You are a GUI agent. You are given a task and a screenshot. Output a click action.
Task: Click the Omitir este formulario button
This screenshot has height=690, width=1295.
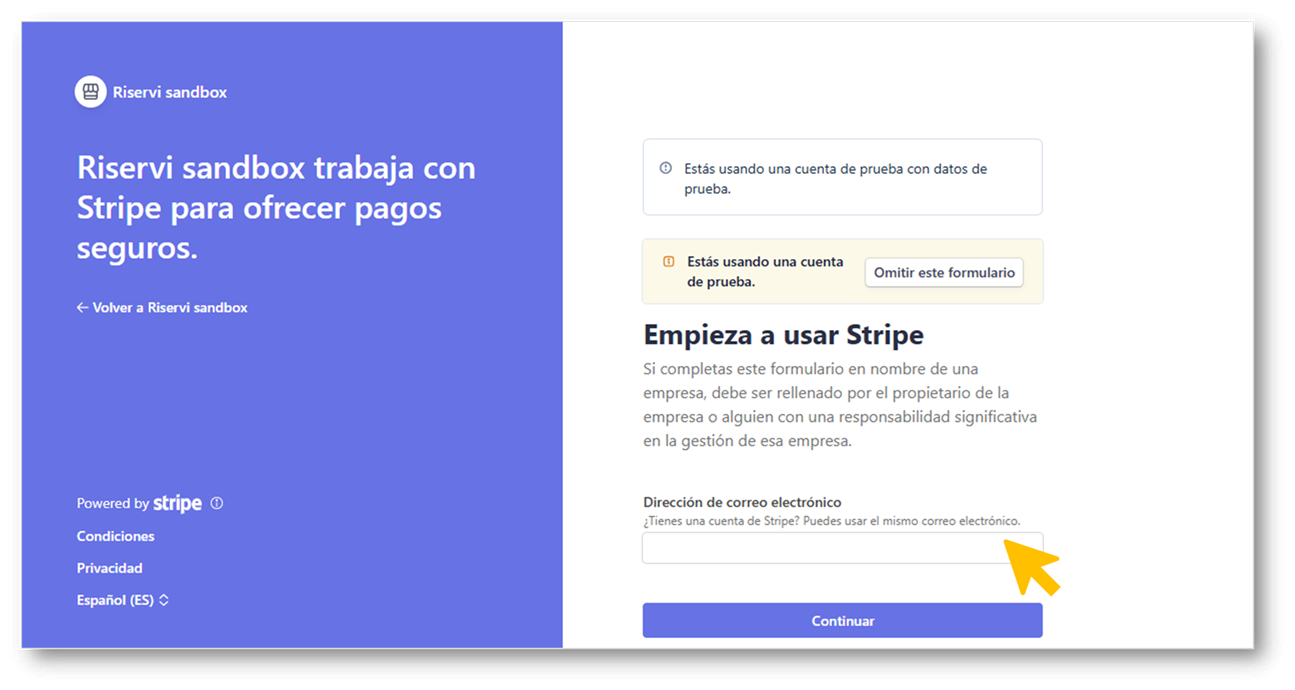point(943,272)
